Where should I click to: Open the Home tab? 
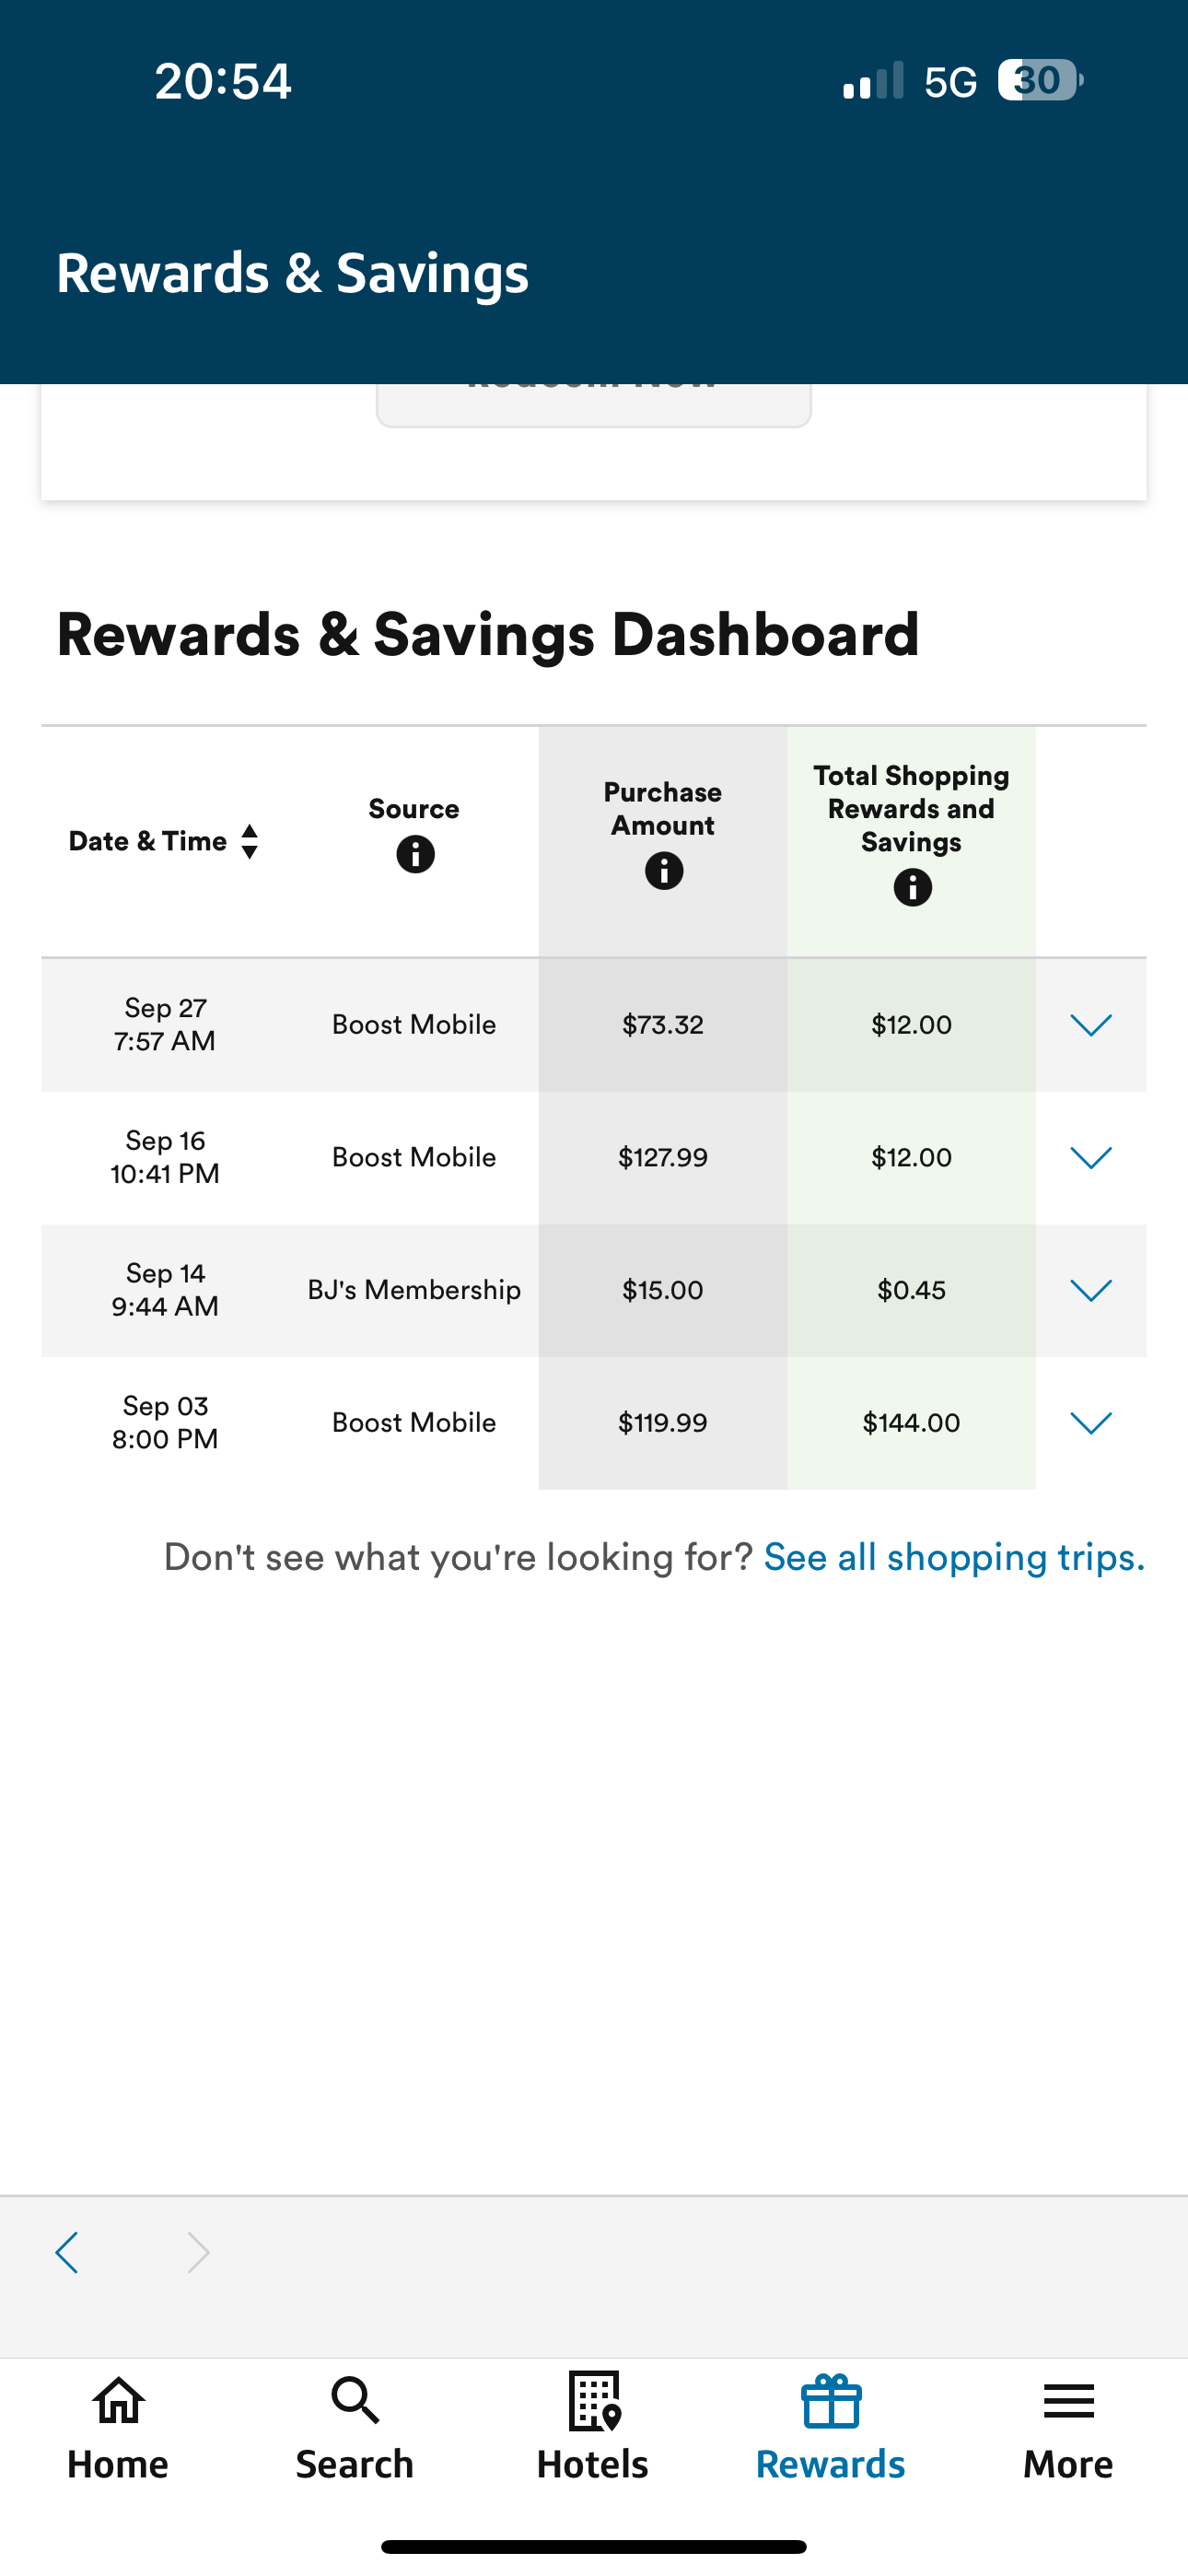(118, 2426)
